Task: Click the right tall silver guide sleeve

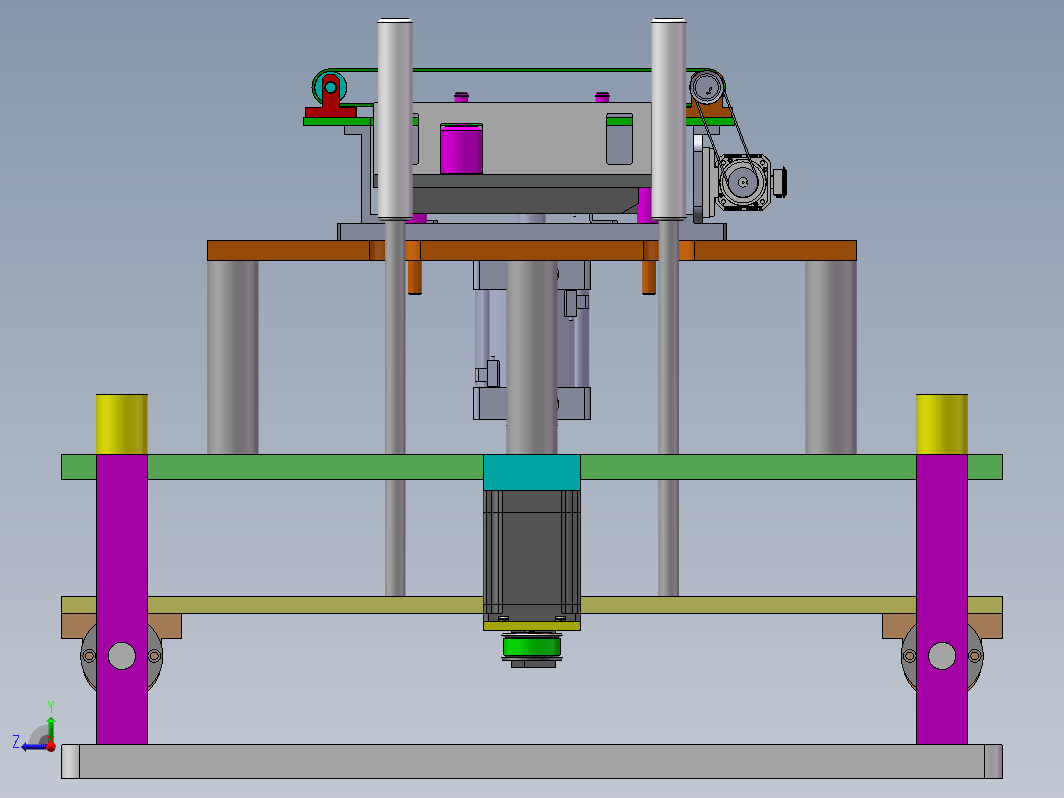Action: point(668,119)
